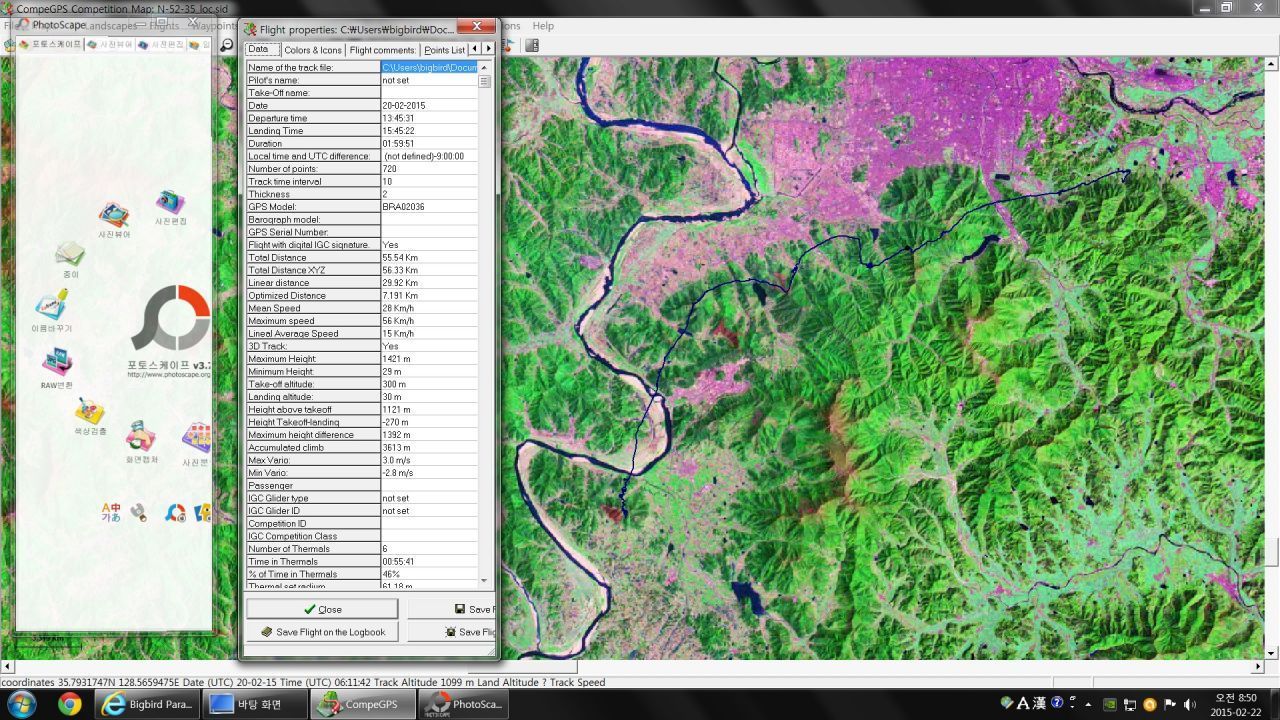Image resolution: width=1280 pixels, height=720 pixels.
Task: Open the Windows Start menu
Action: tap(20, 704)
